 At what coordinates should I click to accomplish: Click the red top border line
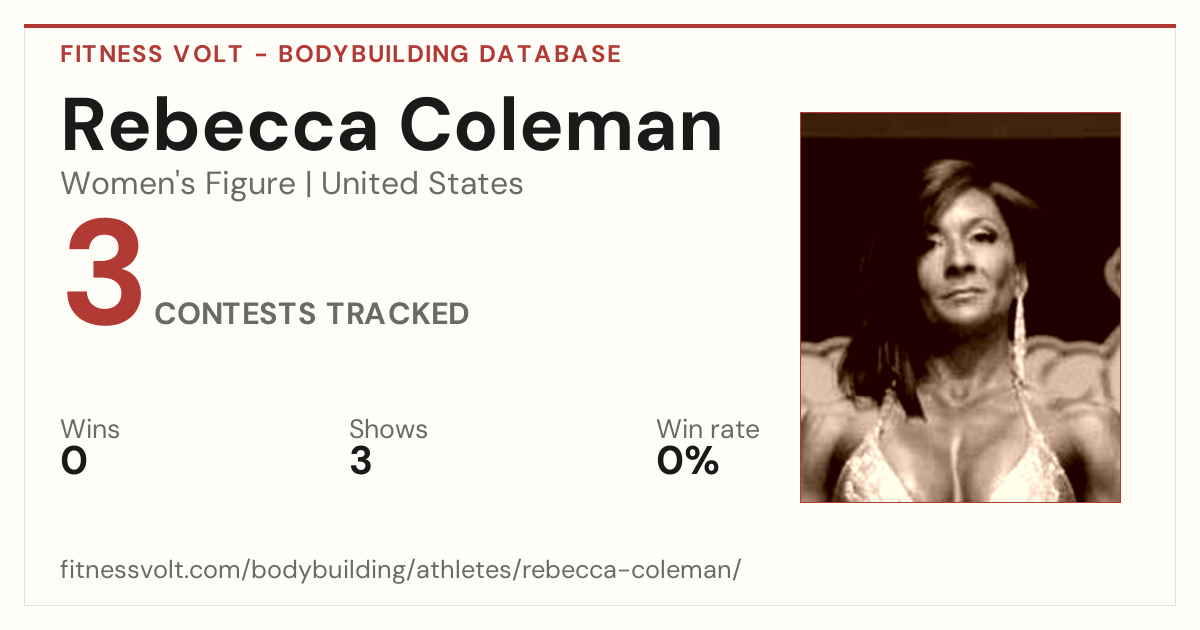[600, 26]
